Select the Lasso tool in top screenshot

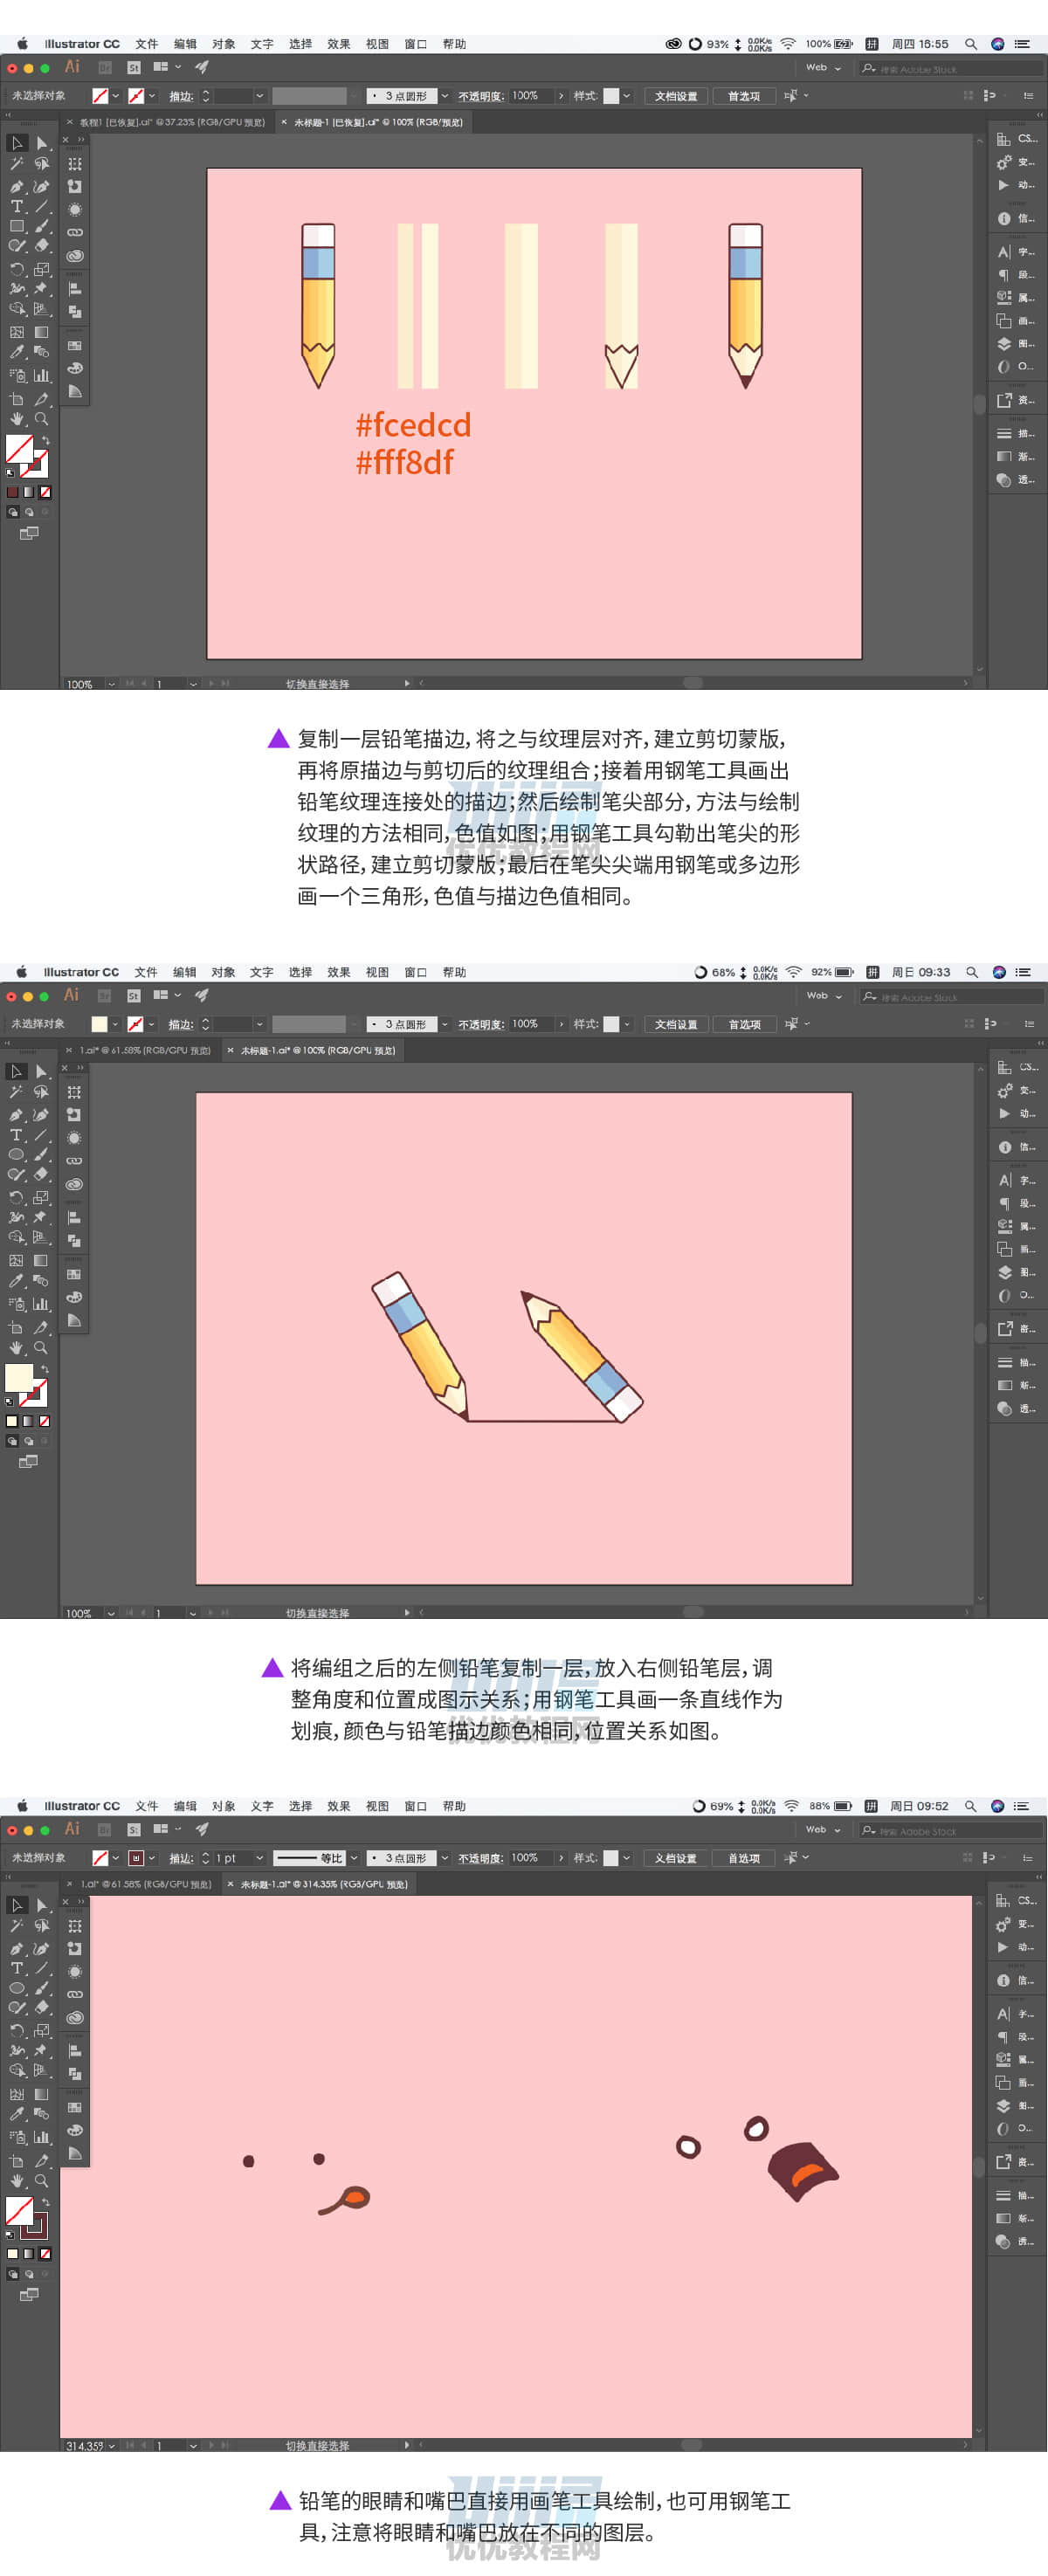pyautogui.click(x=41, y=164)
